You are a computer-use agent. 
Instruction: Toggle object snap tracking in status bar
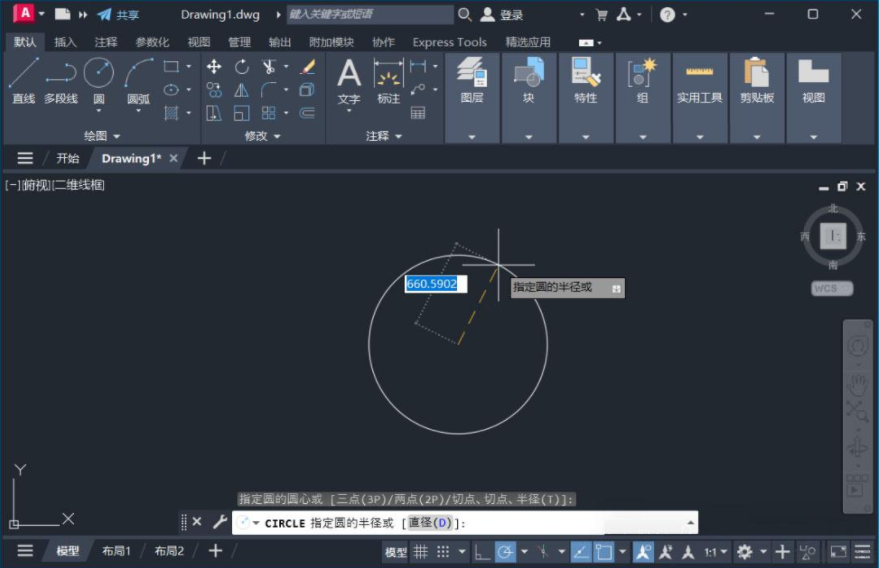581,552
